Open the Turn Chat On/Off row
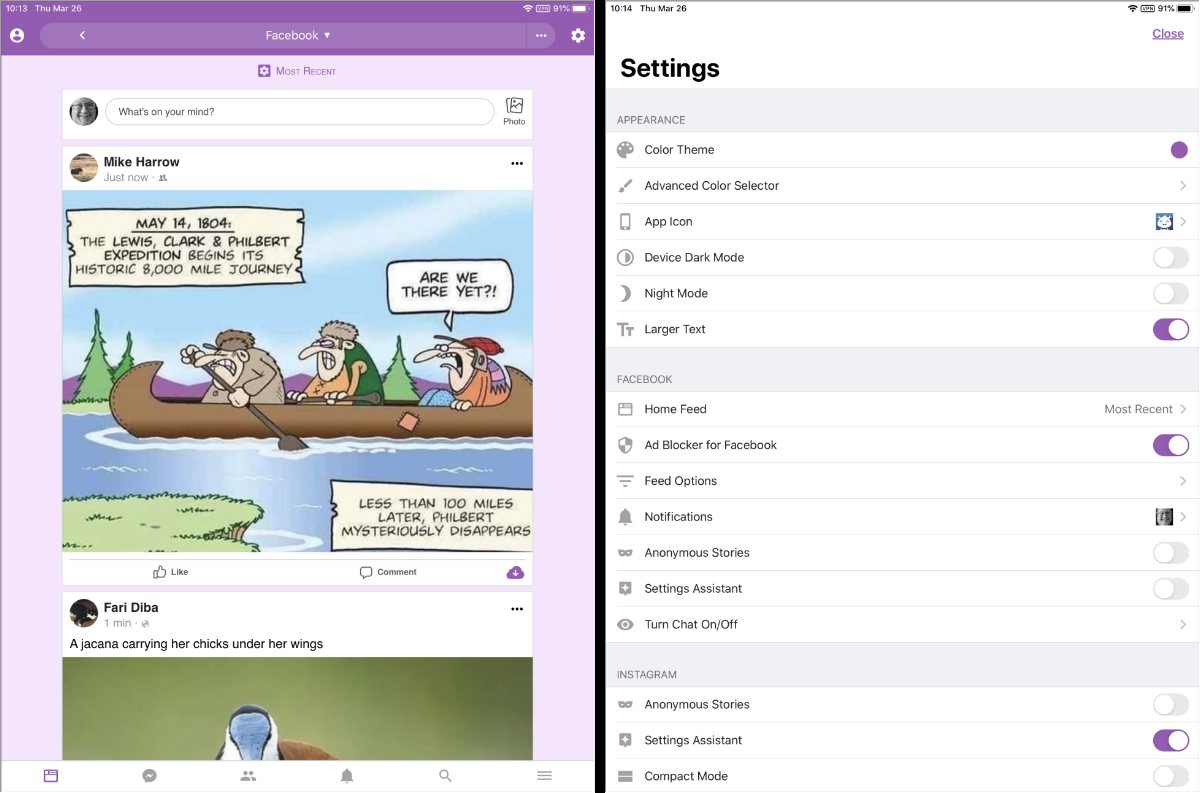The height and width of the screenshot is (793, 1200). coord(902,625)
